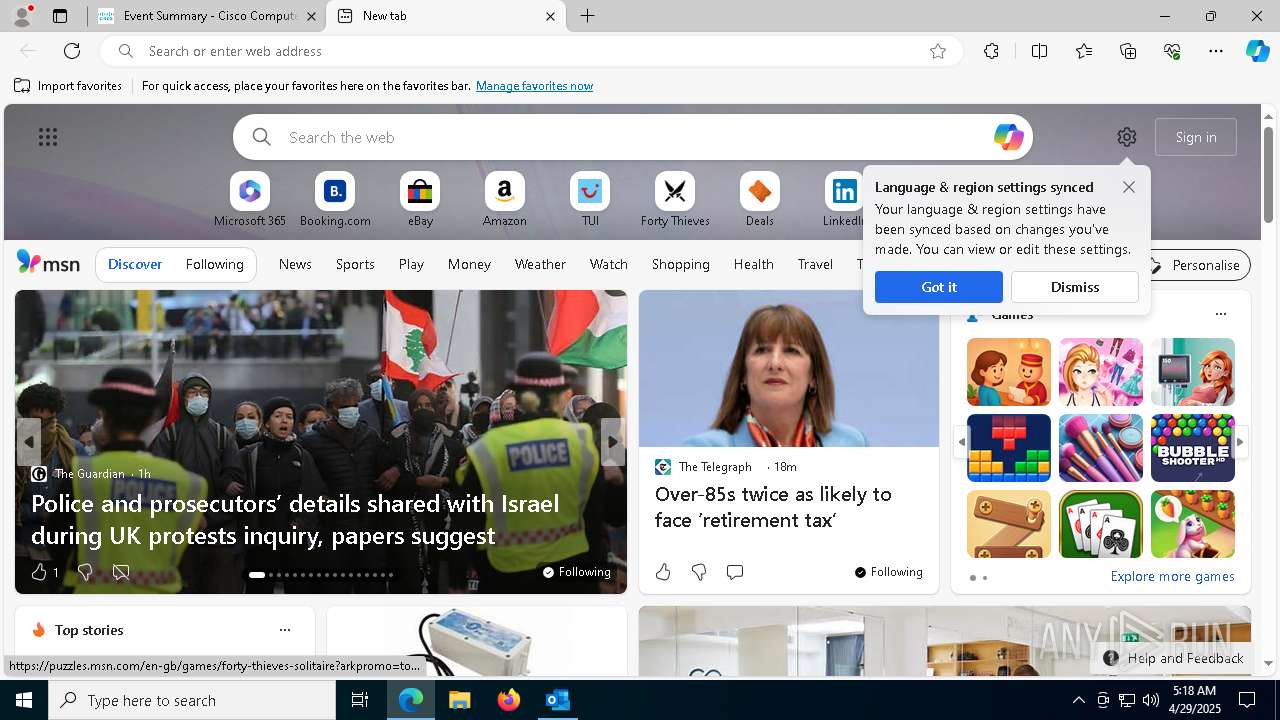Open the Solitaire cards game thumbnail

pyautogui.click(x=1101, y=524)
